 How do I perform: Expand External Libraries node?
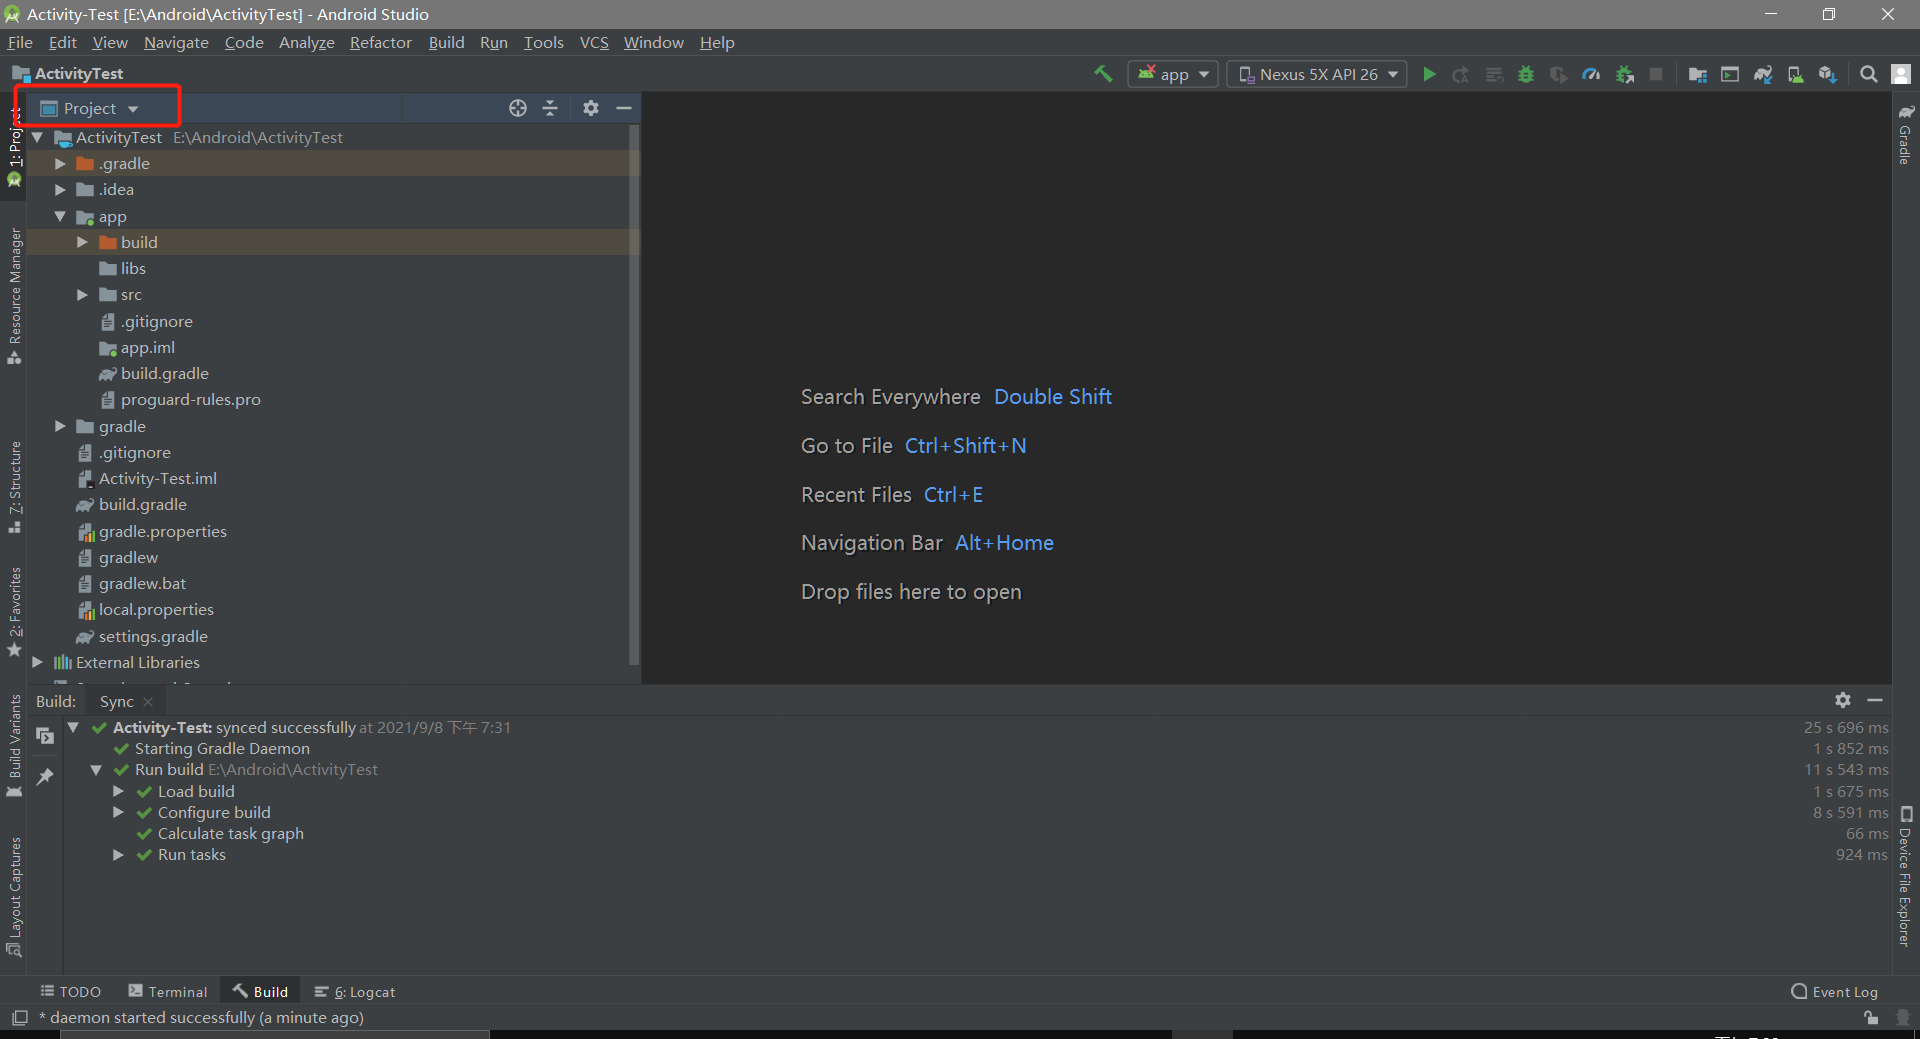(37, 662)
